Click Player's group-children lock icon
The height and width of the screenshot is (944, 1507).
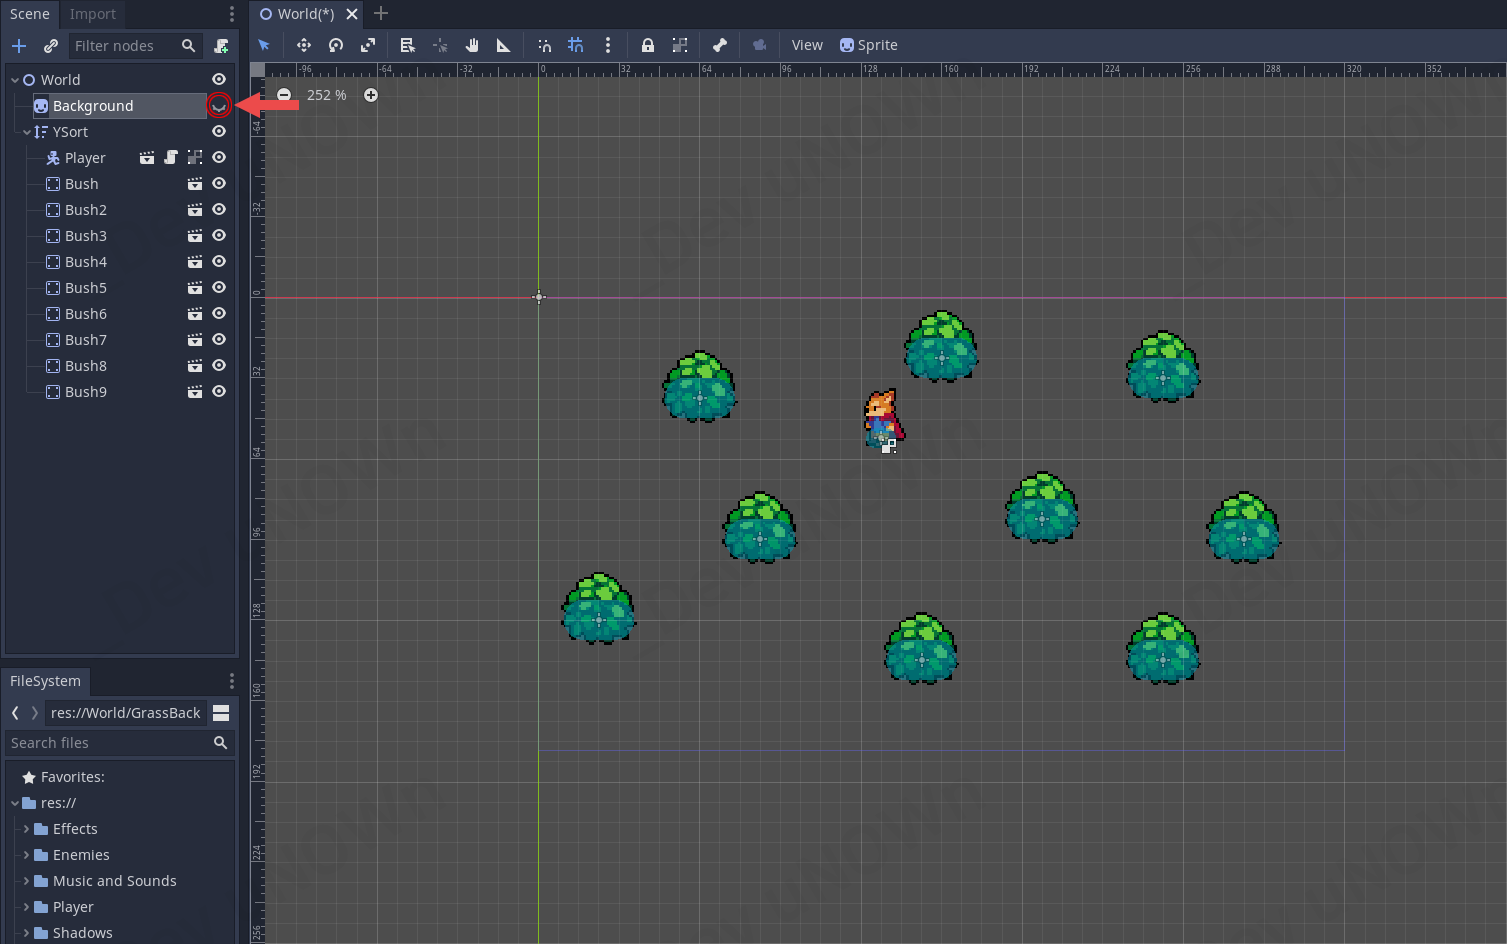click(x=195, y=157)
